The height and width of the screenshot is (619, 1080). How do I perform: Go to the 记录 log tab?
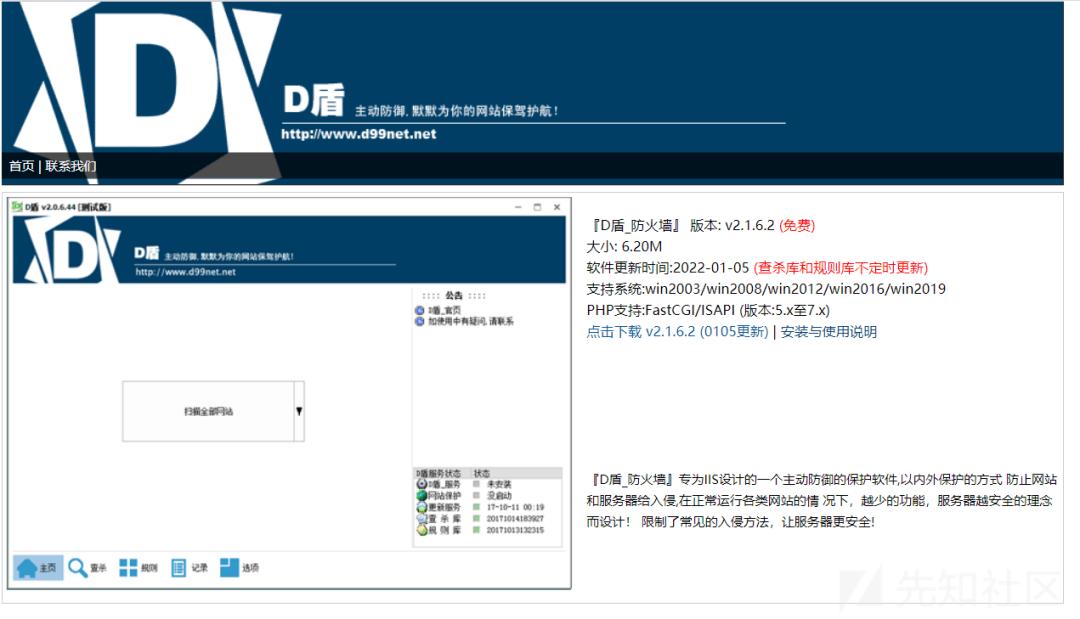click(189, 567)
